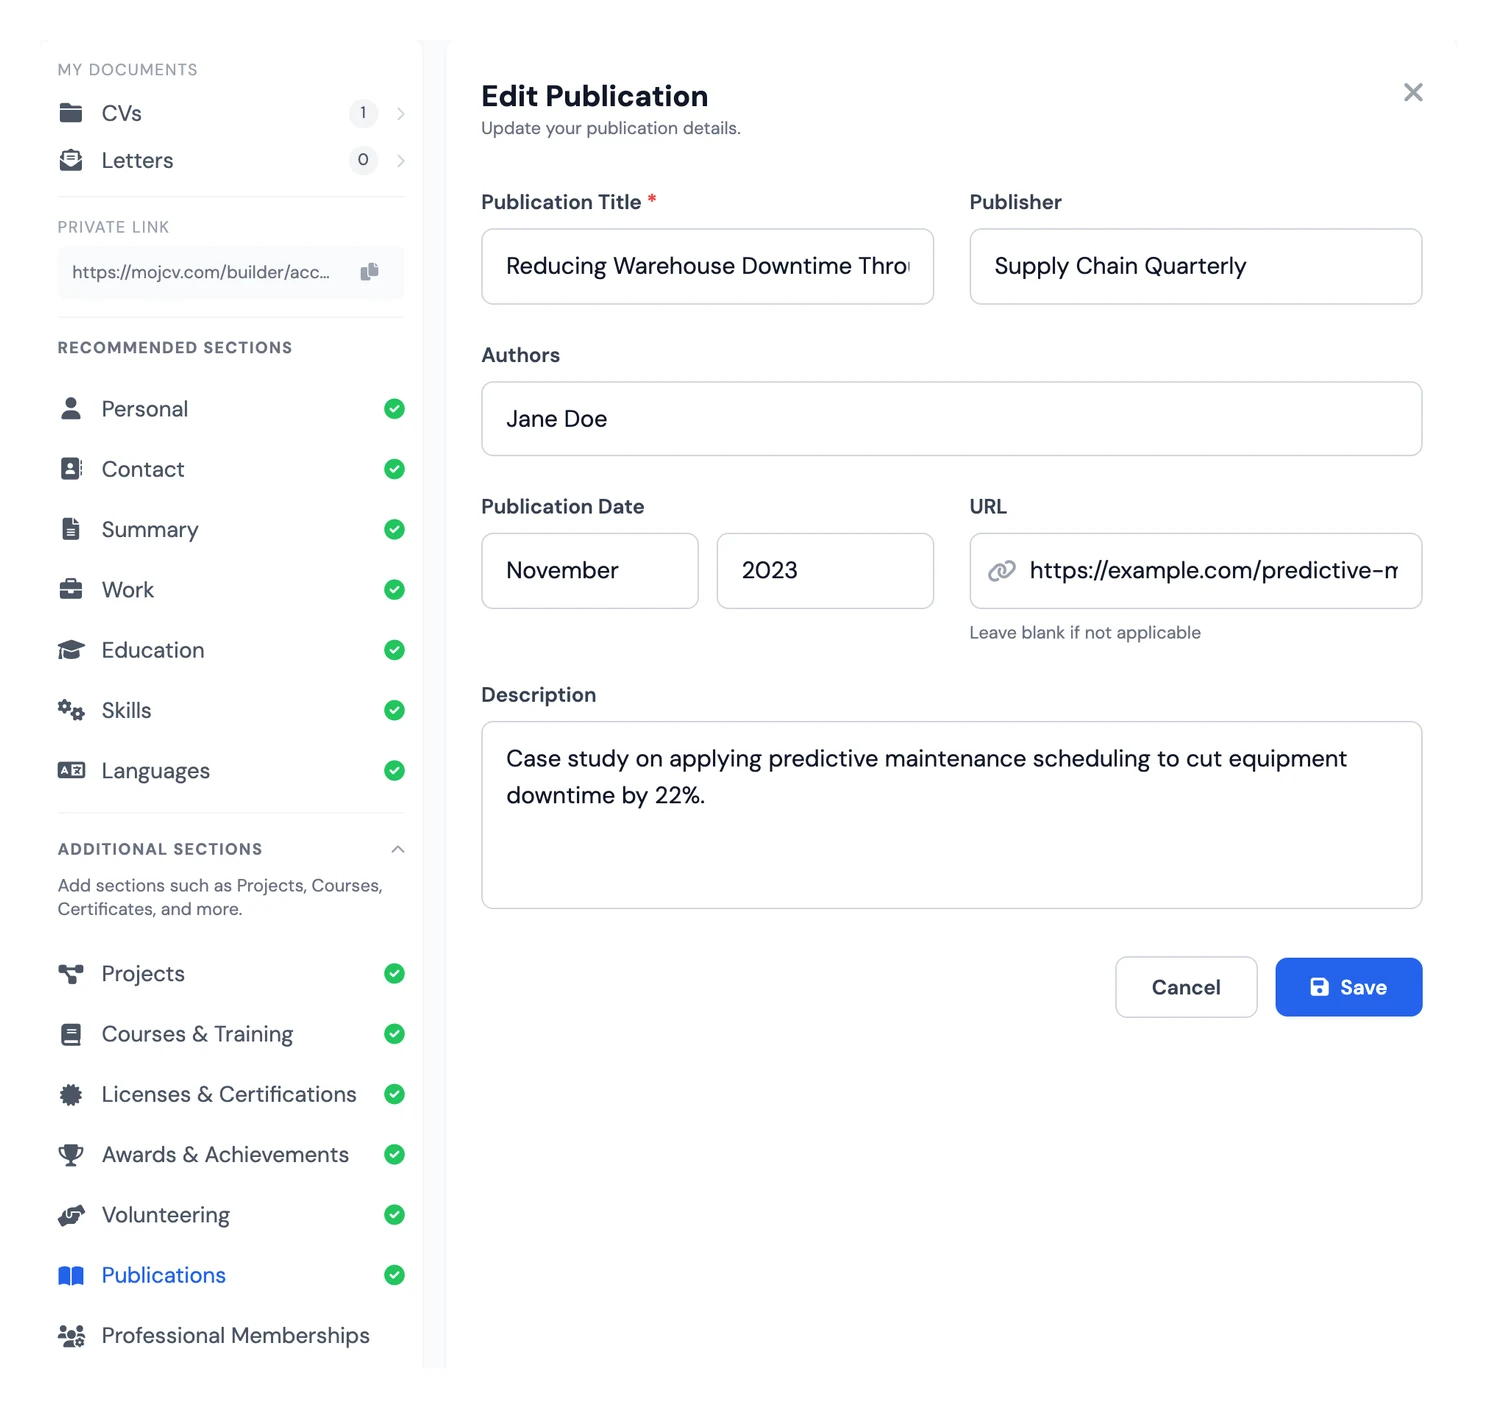Save the publication changes

click(x=1348, y=987)
